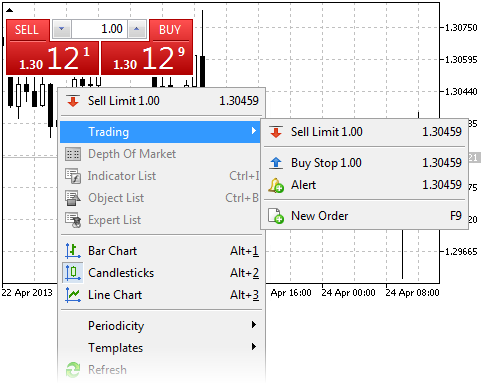Choose Indicator List menu entry
This screenshot has width=488, height=384.
[x=161, y=176]
